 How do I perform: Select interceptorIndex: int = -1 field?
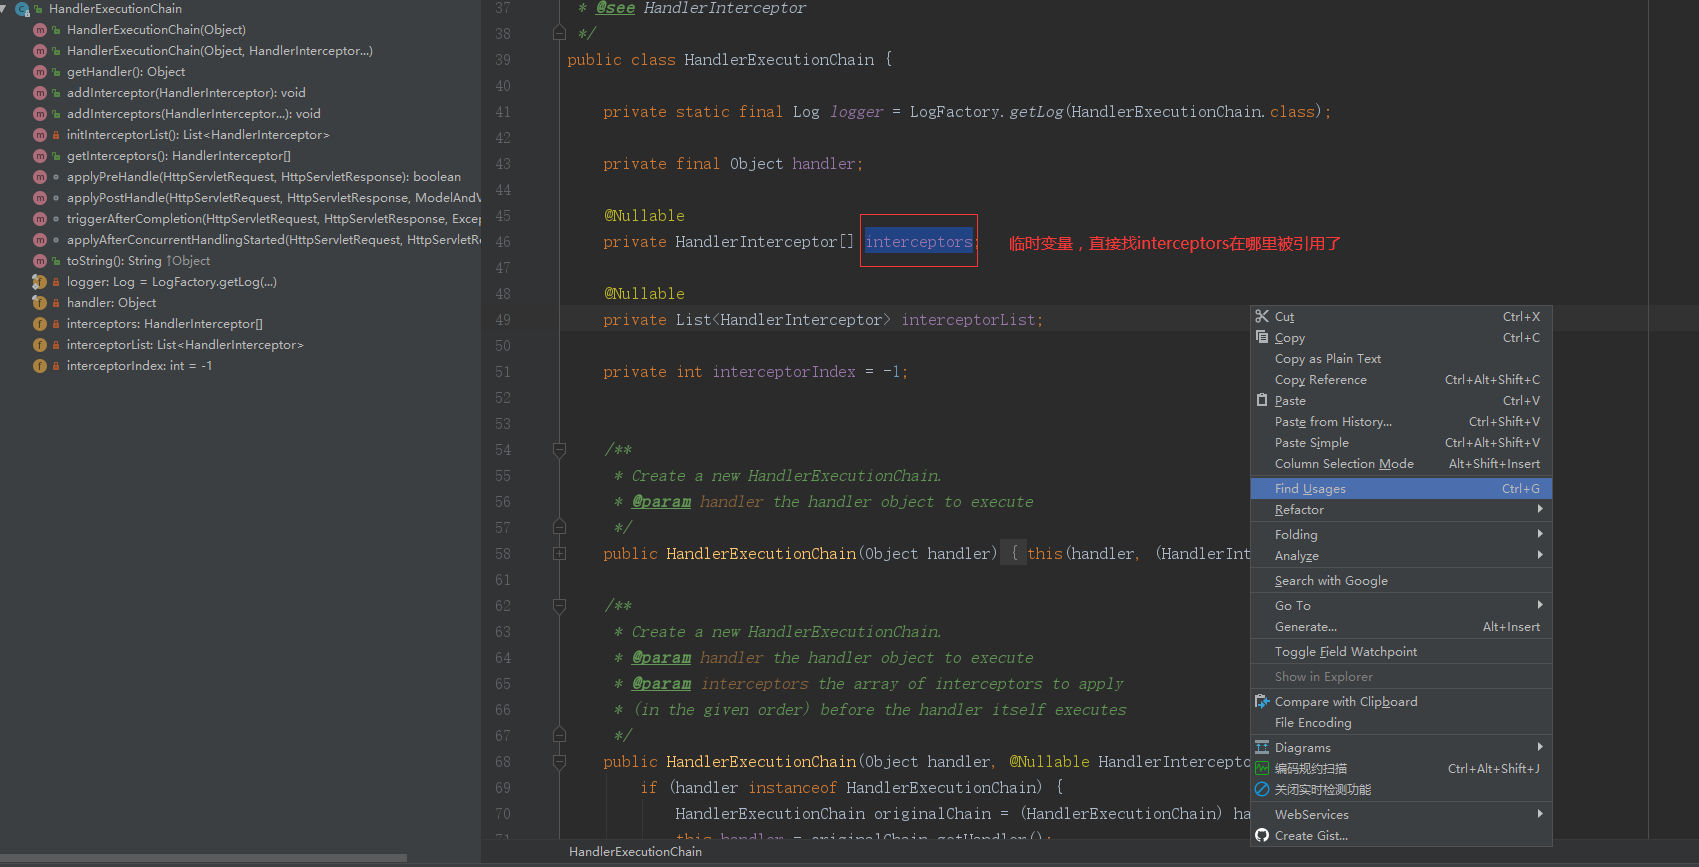point(139,366)
